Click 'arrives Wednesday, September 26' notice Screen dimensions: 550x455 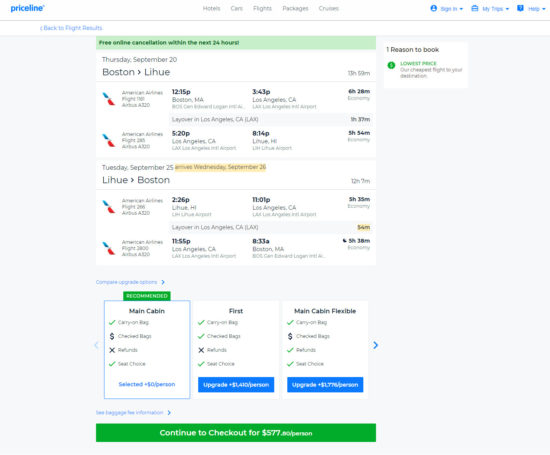(220, 167)
